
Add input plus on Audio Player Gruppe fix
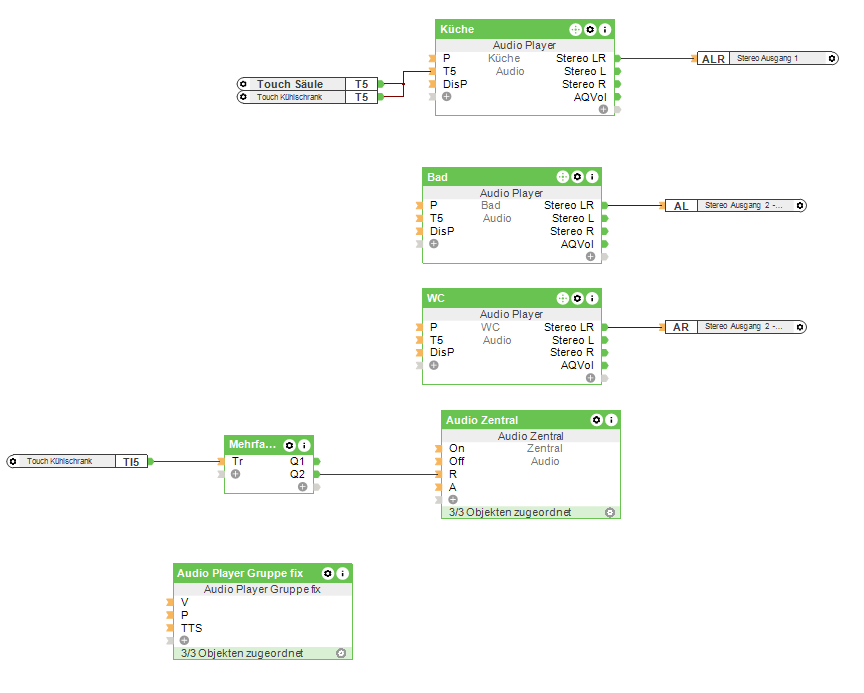point(185,640)
